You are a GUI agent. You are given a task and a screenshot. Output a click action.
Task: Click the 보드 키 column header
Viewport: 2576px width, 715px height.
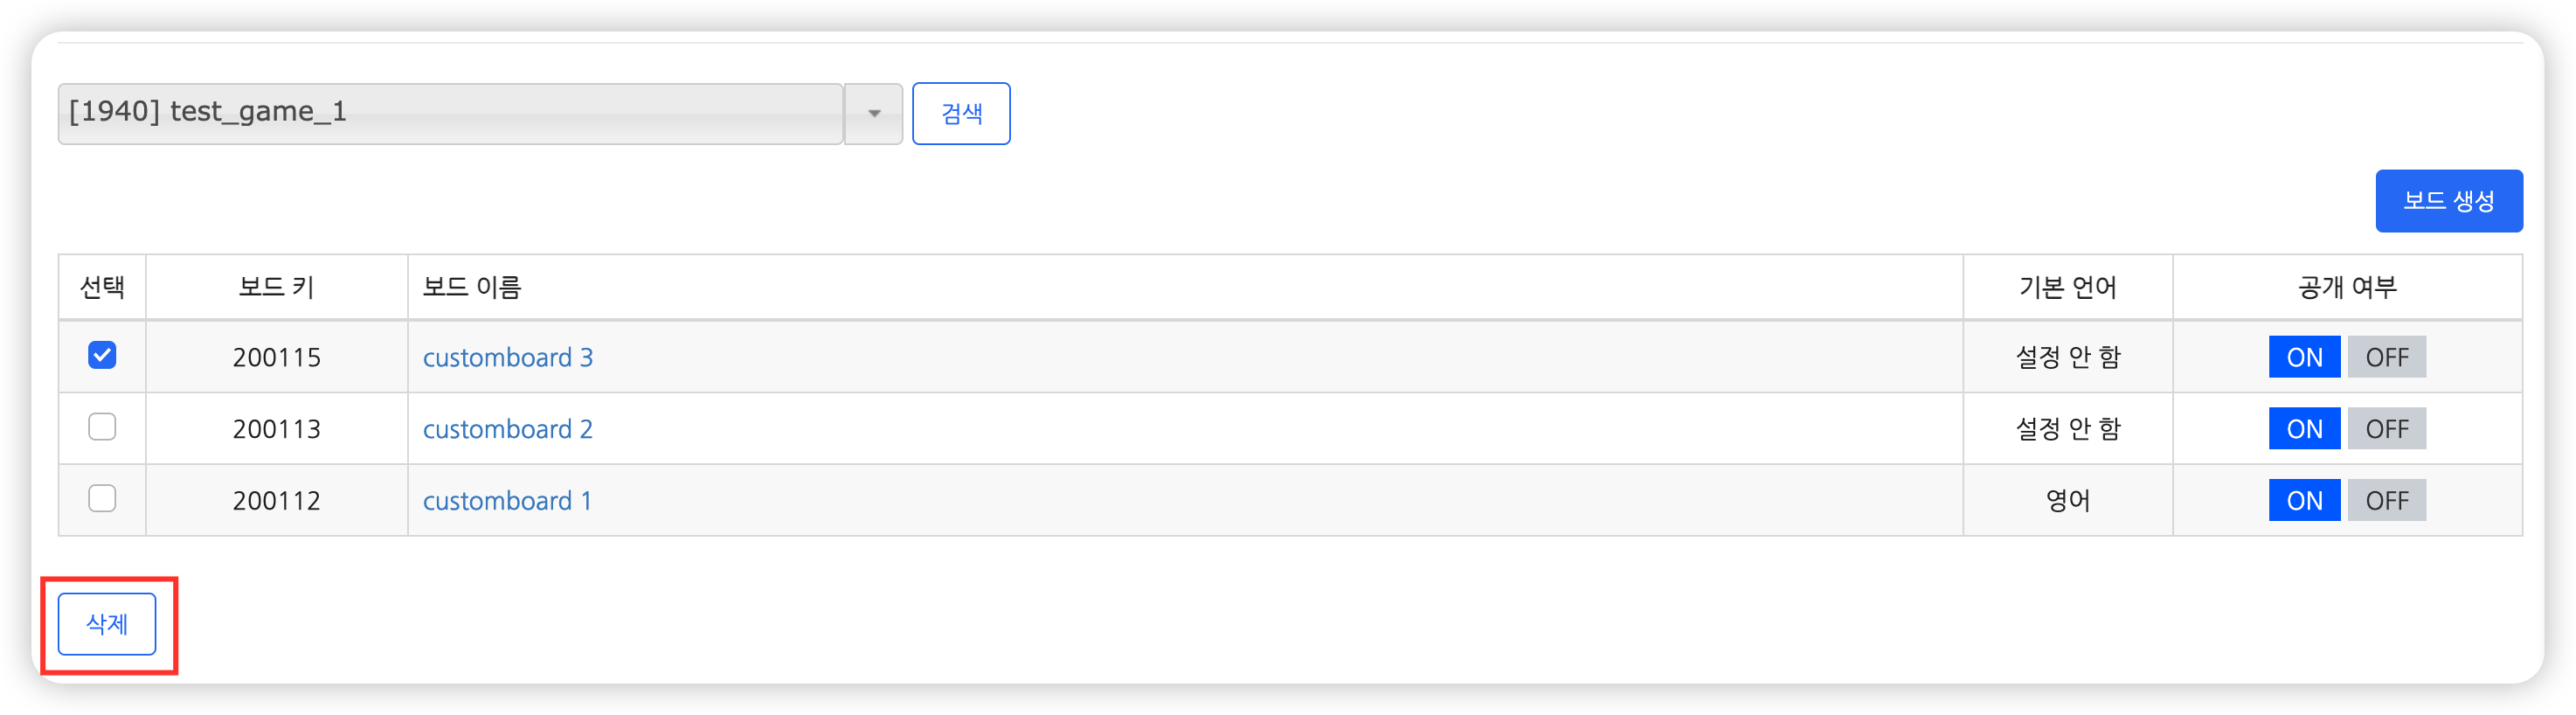[x=276, y=288]
